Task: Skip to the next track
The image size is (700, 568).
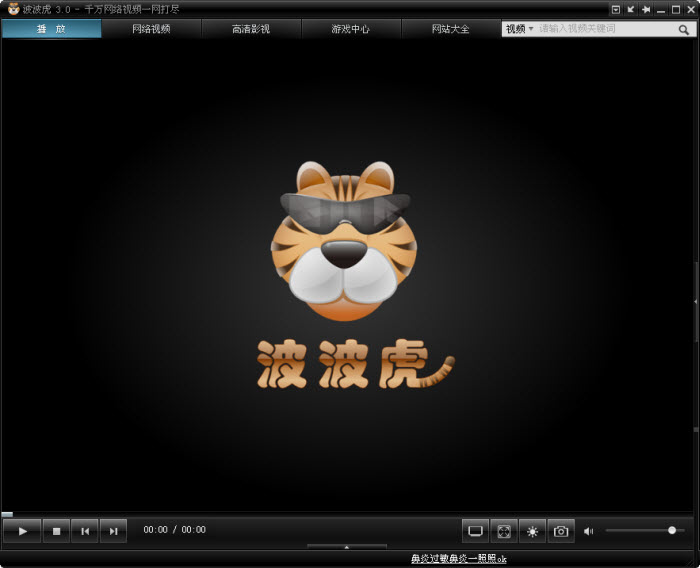Action: click(x=114, y=531)
